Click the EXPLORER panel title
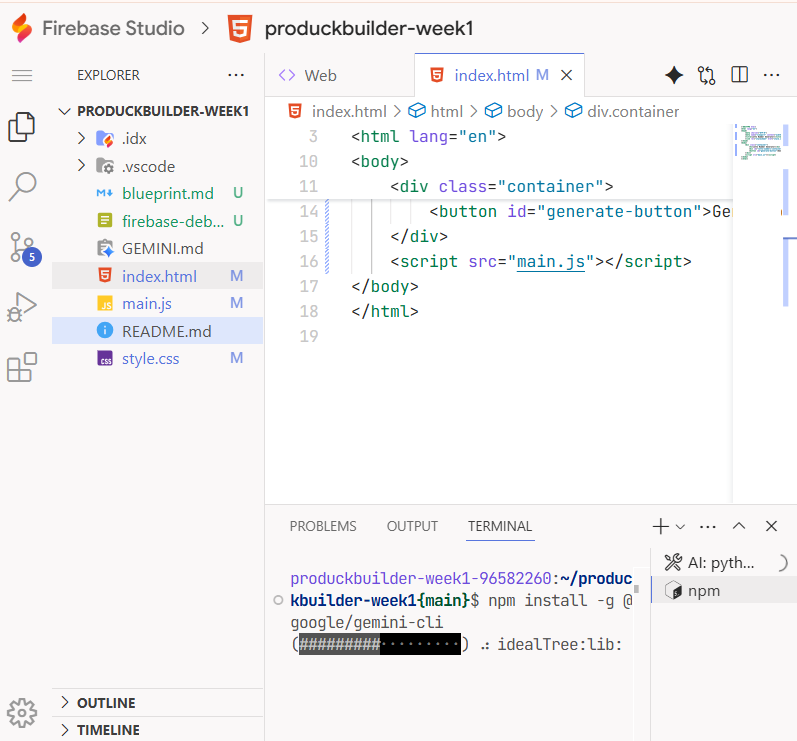Viewport: 797px width, 741px height. [108, 75]
